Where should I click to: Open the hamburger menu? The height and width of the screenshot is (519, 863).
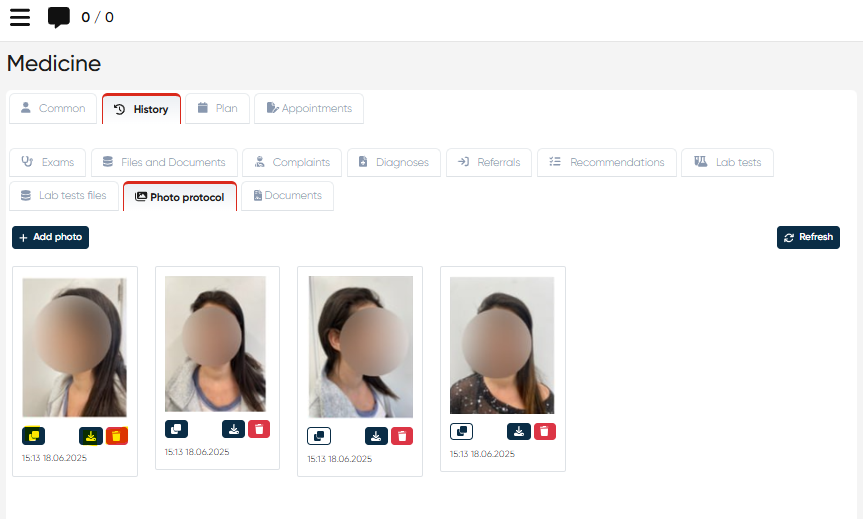(20, 17)
